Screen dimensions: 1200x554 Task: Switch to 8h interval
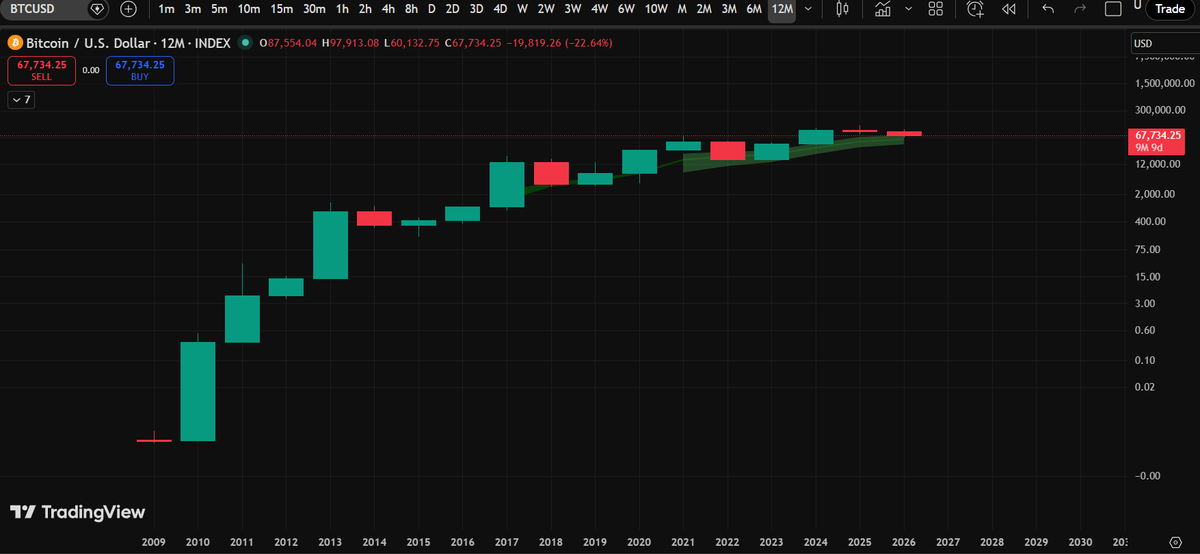pyautogui.click(x=411, y=9)
